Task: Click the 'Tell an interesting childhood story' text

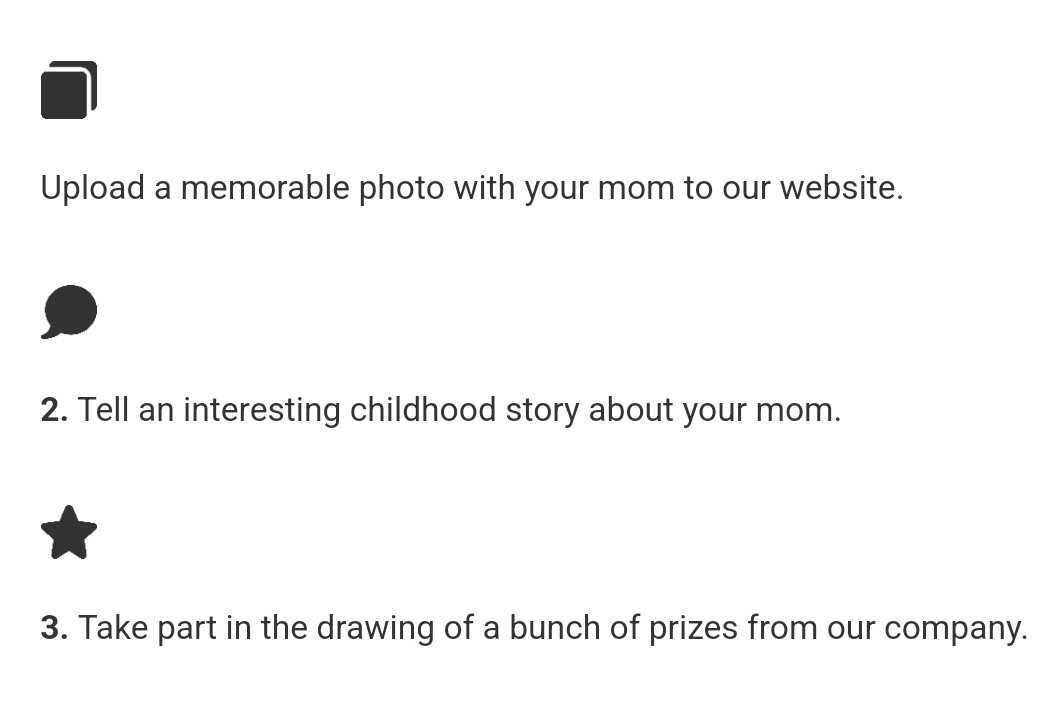Action: coord(459,410)
